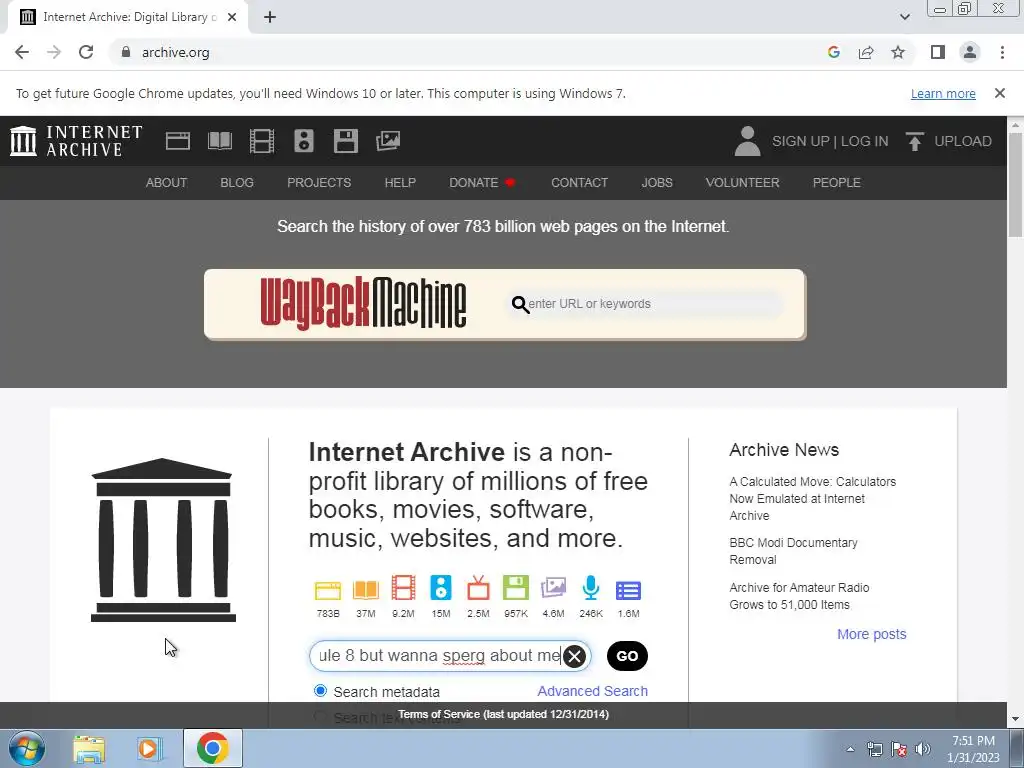The image size is (1024, 768).
Task: Open the Advanced Search link
Action: 592,691
